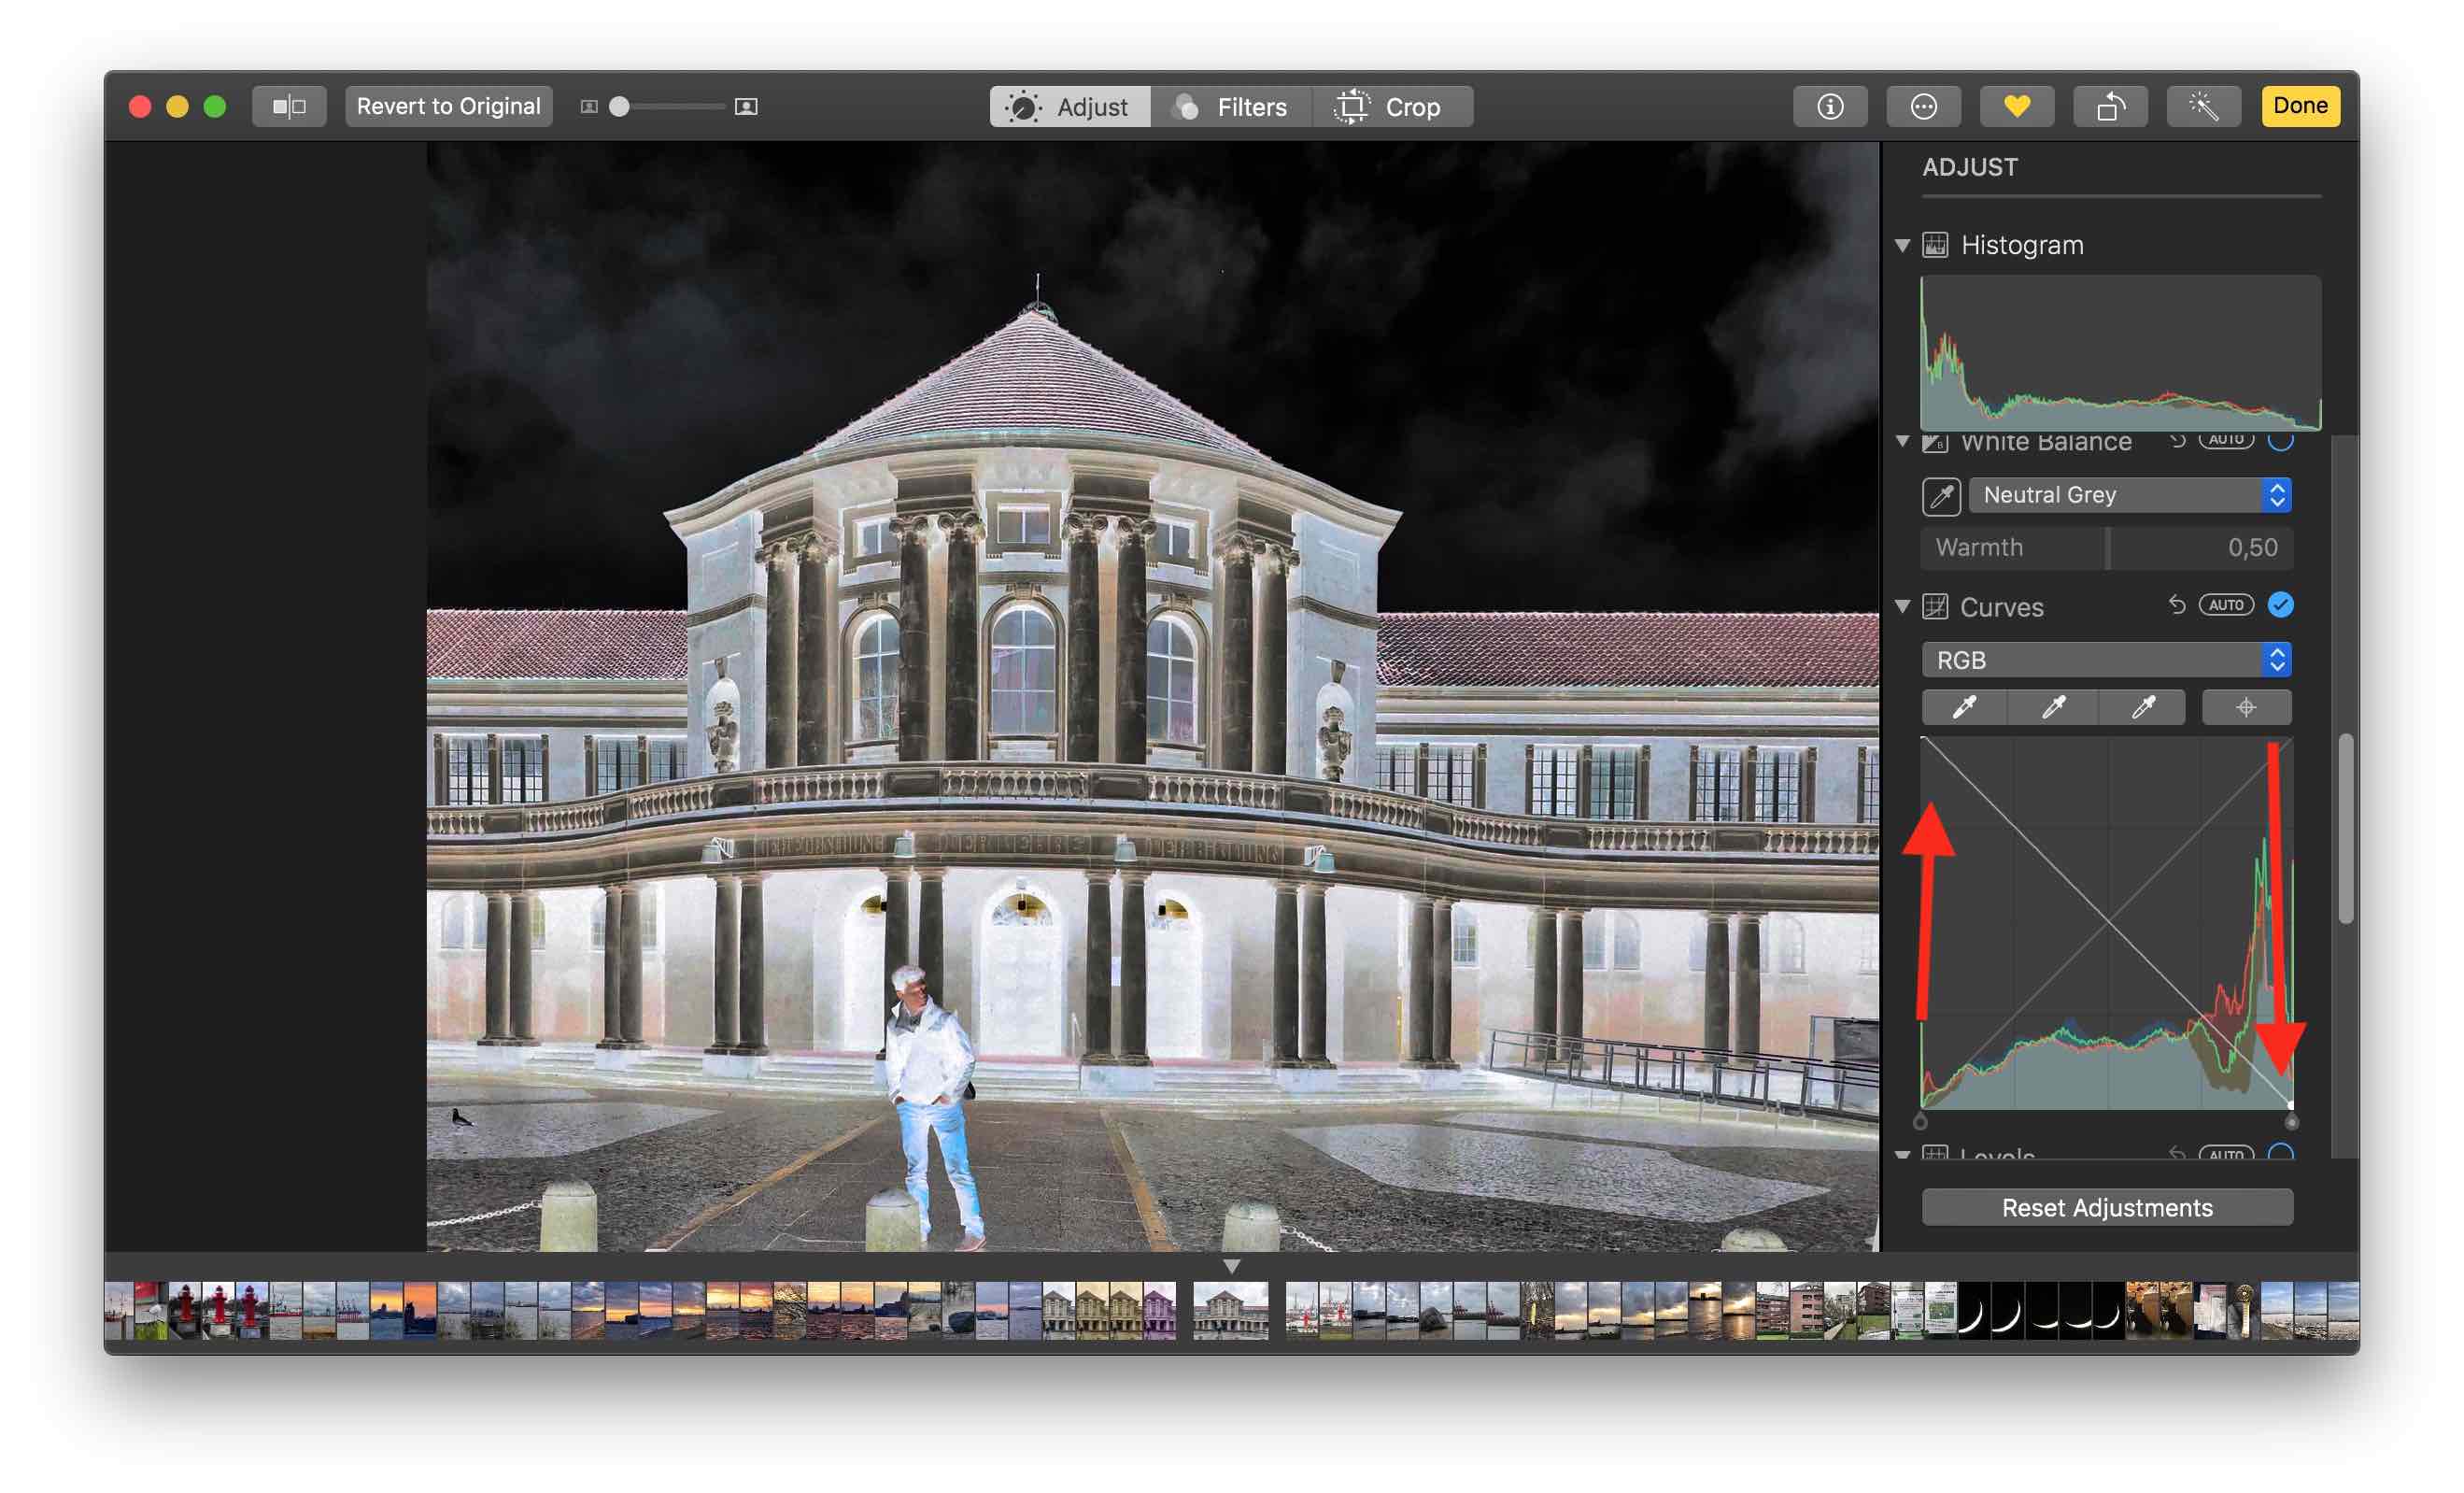Open the RGB channel dropdown
This screenshot has height=1493, width=2464.
click(2106, 660)
